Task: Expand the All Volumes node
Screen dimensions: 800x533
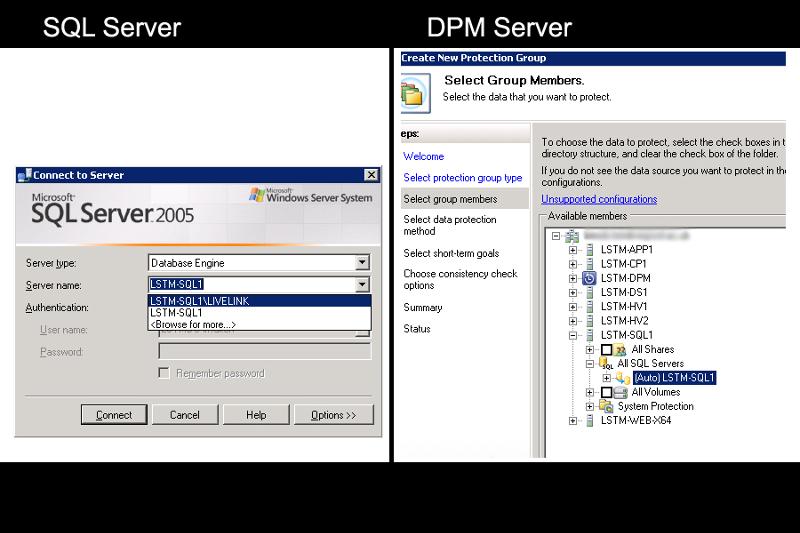Action: tap(590, 392)
